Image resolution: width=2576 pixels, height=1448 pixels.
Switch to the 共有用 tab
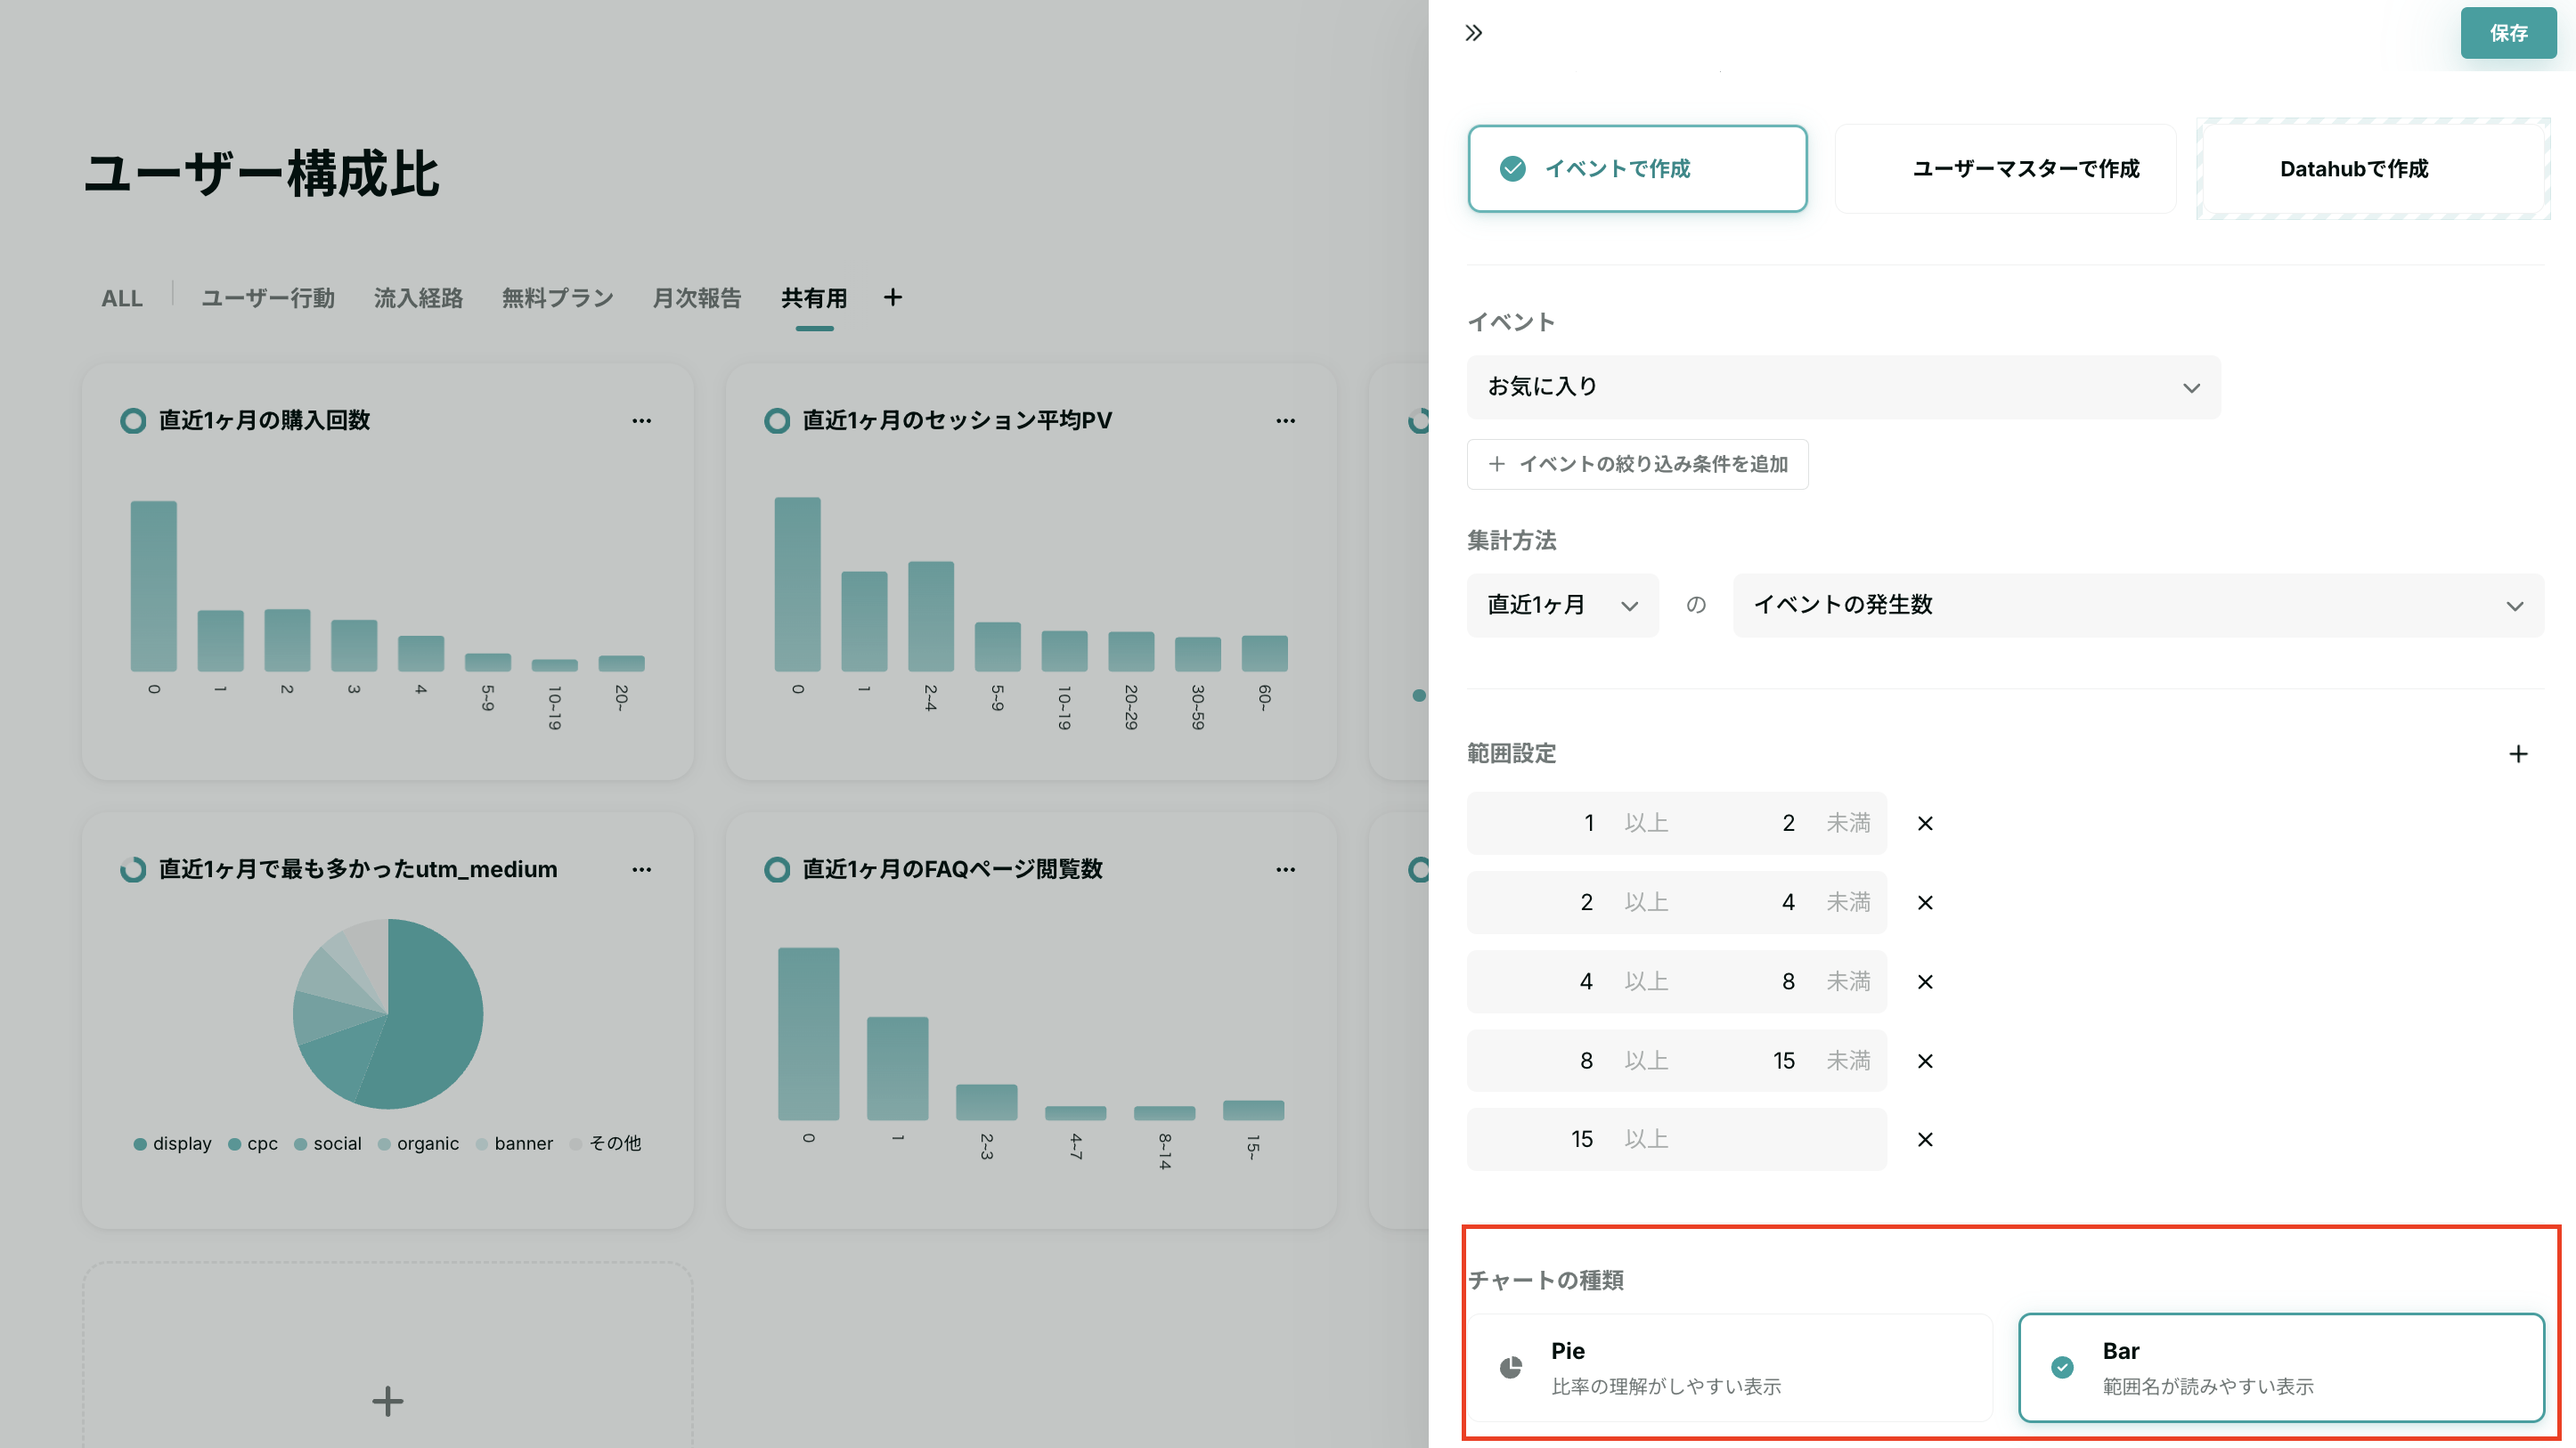(814, 298)
